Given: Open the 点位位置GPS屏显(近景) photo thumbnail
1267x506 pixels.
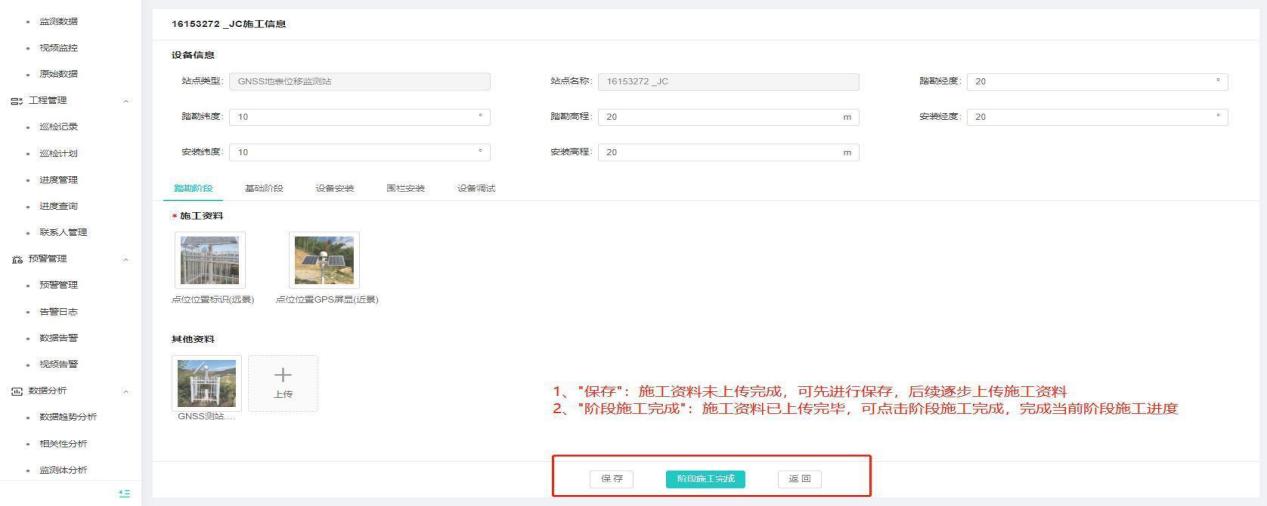Looking at the screenshot, I should coord(324,260).
